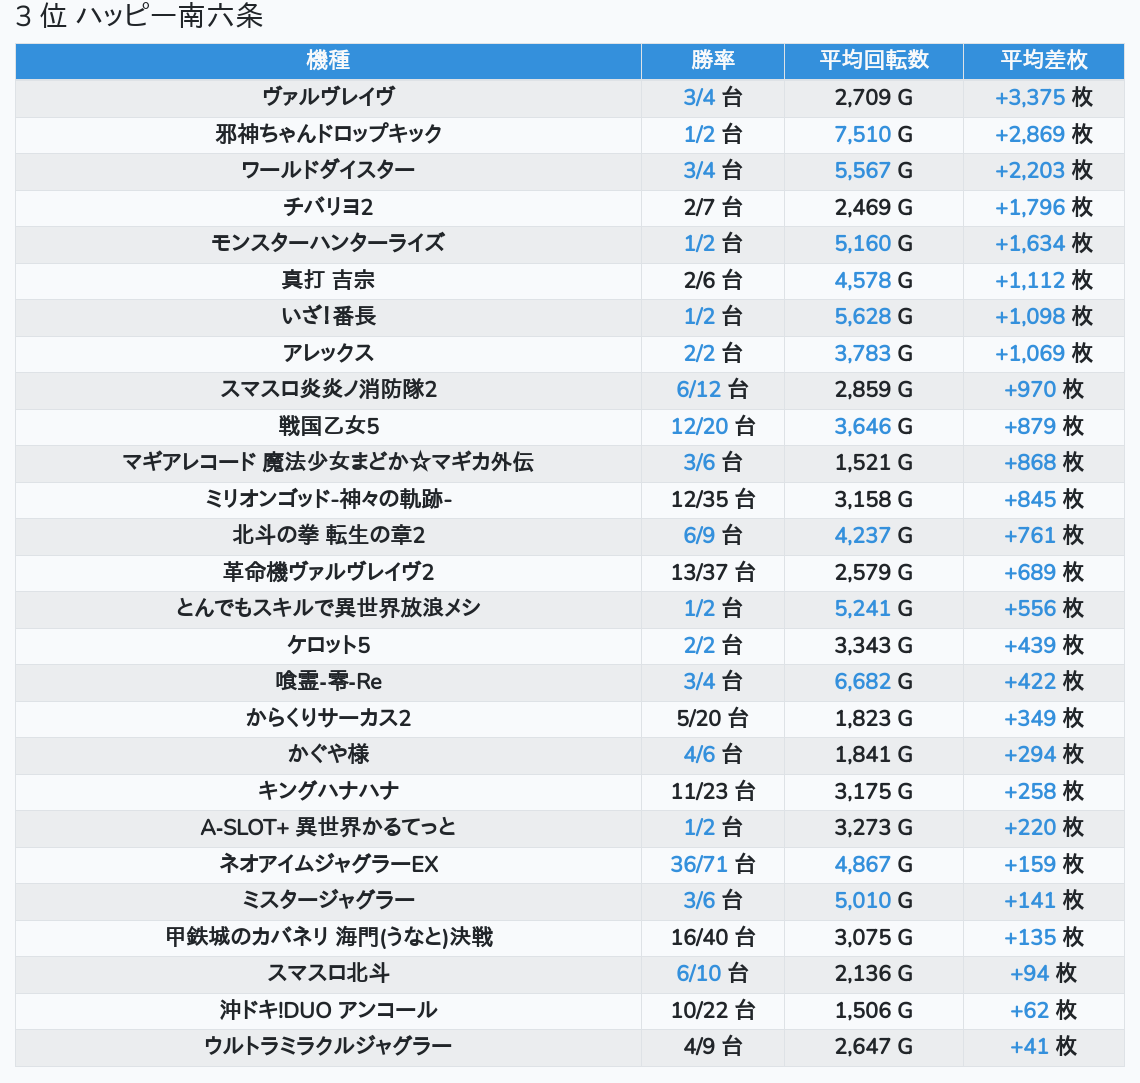Select the 6/12 台 win rate cell
This screenshot has width=1140, height=1083.
coord(712,390)
